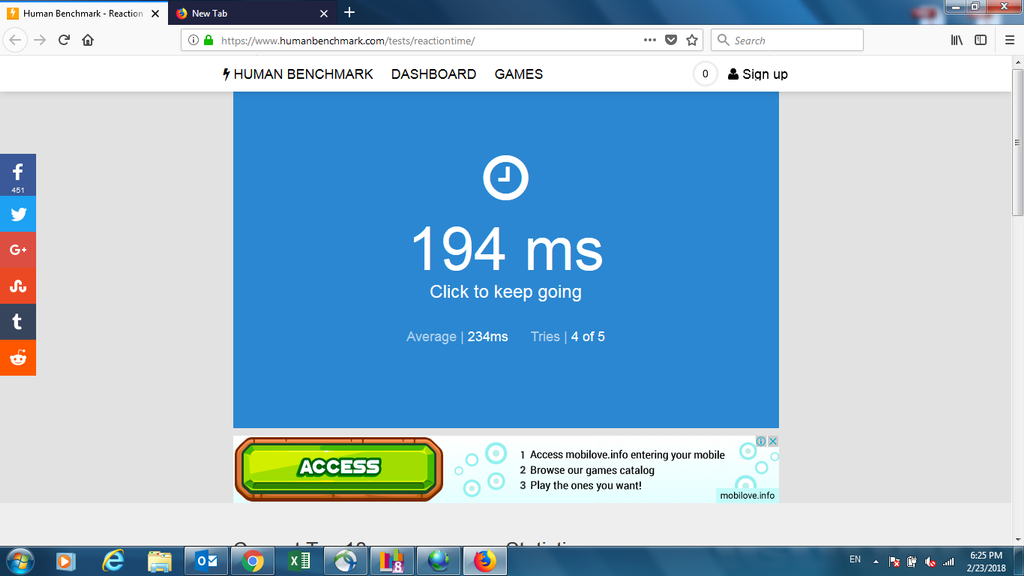Open the DASHBOARD page
1024x576 pixels.
pos(434,74)
